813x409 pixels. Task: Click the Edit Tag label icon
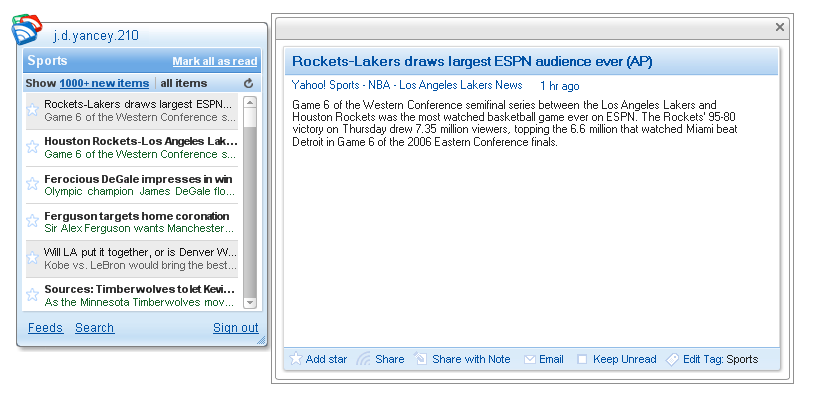point(672,359)
